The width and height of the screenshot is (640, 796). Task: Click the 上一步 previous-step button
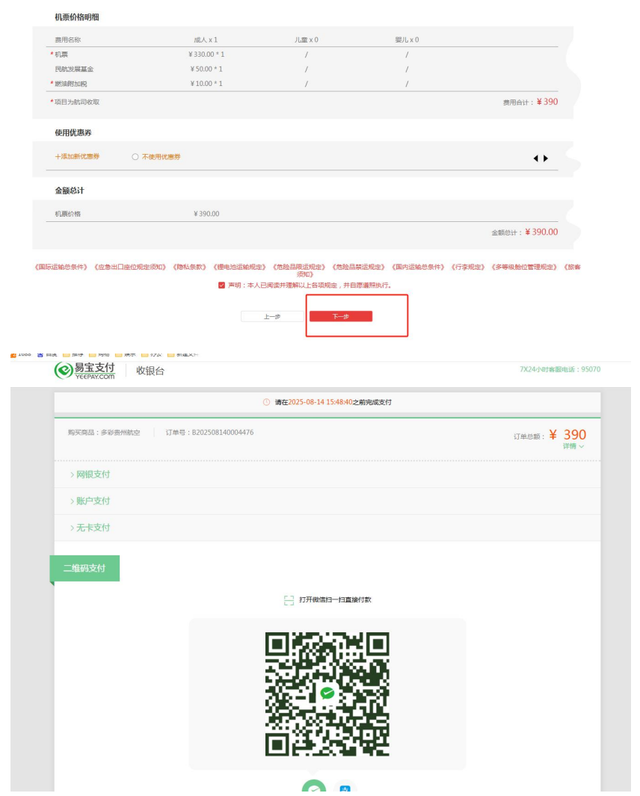(272, 316)
